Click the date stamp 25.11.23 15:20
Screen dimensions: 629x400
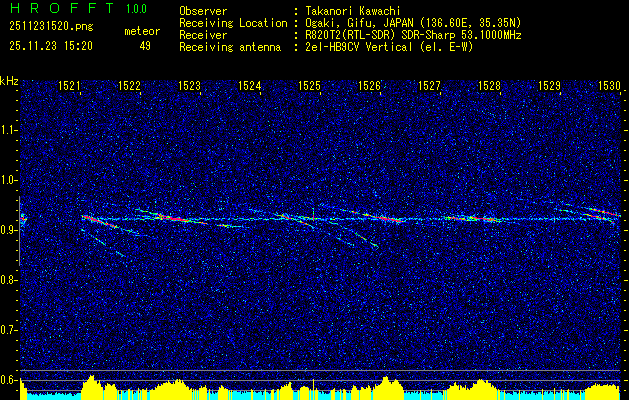[x=51, y=46]
